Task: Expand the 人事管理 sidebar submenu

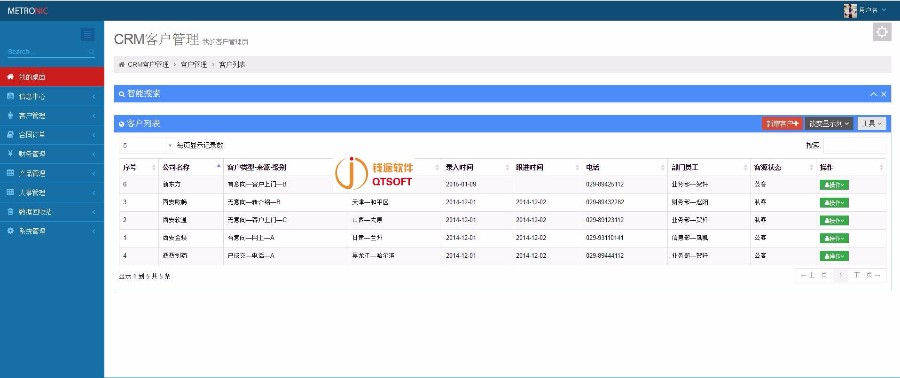Action: tap(52, 193)
